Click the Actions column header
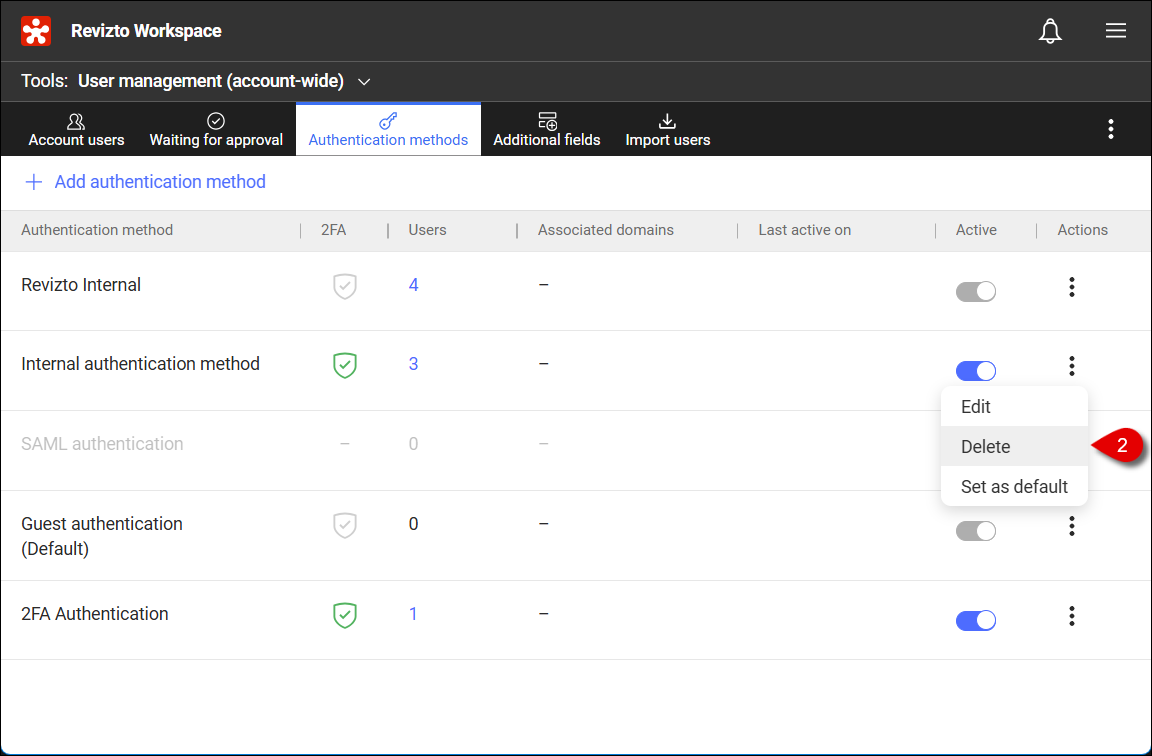This screenshot has height=756, width=1152. 1082,230
